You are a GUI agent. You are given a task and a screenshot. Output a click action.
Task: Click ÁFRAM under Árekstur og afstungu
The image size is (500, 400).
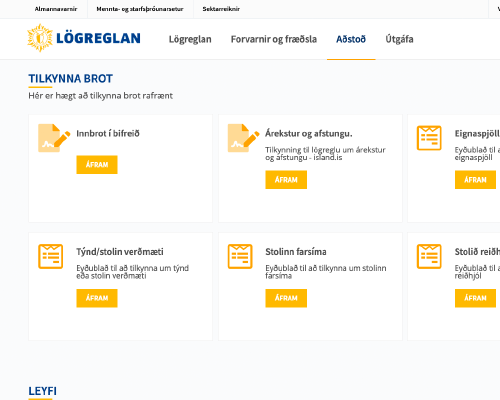[x=286, y=180]
